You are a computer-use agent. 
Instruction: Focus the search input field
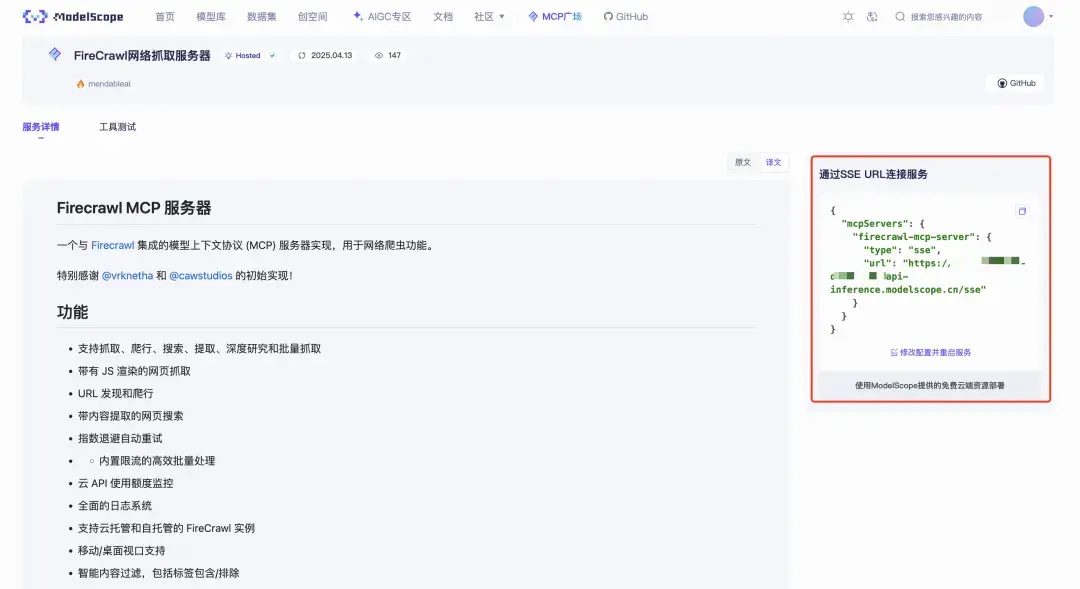pos(946,17)
